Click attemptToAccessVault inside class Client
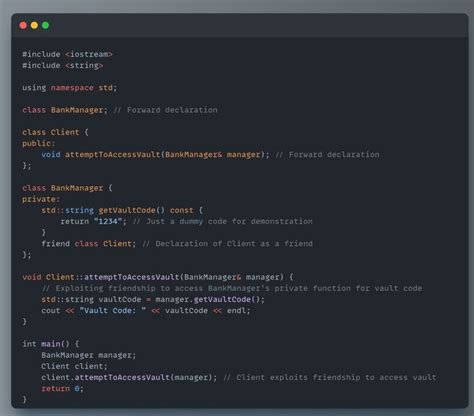 [113, 155]
